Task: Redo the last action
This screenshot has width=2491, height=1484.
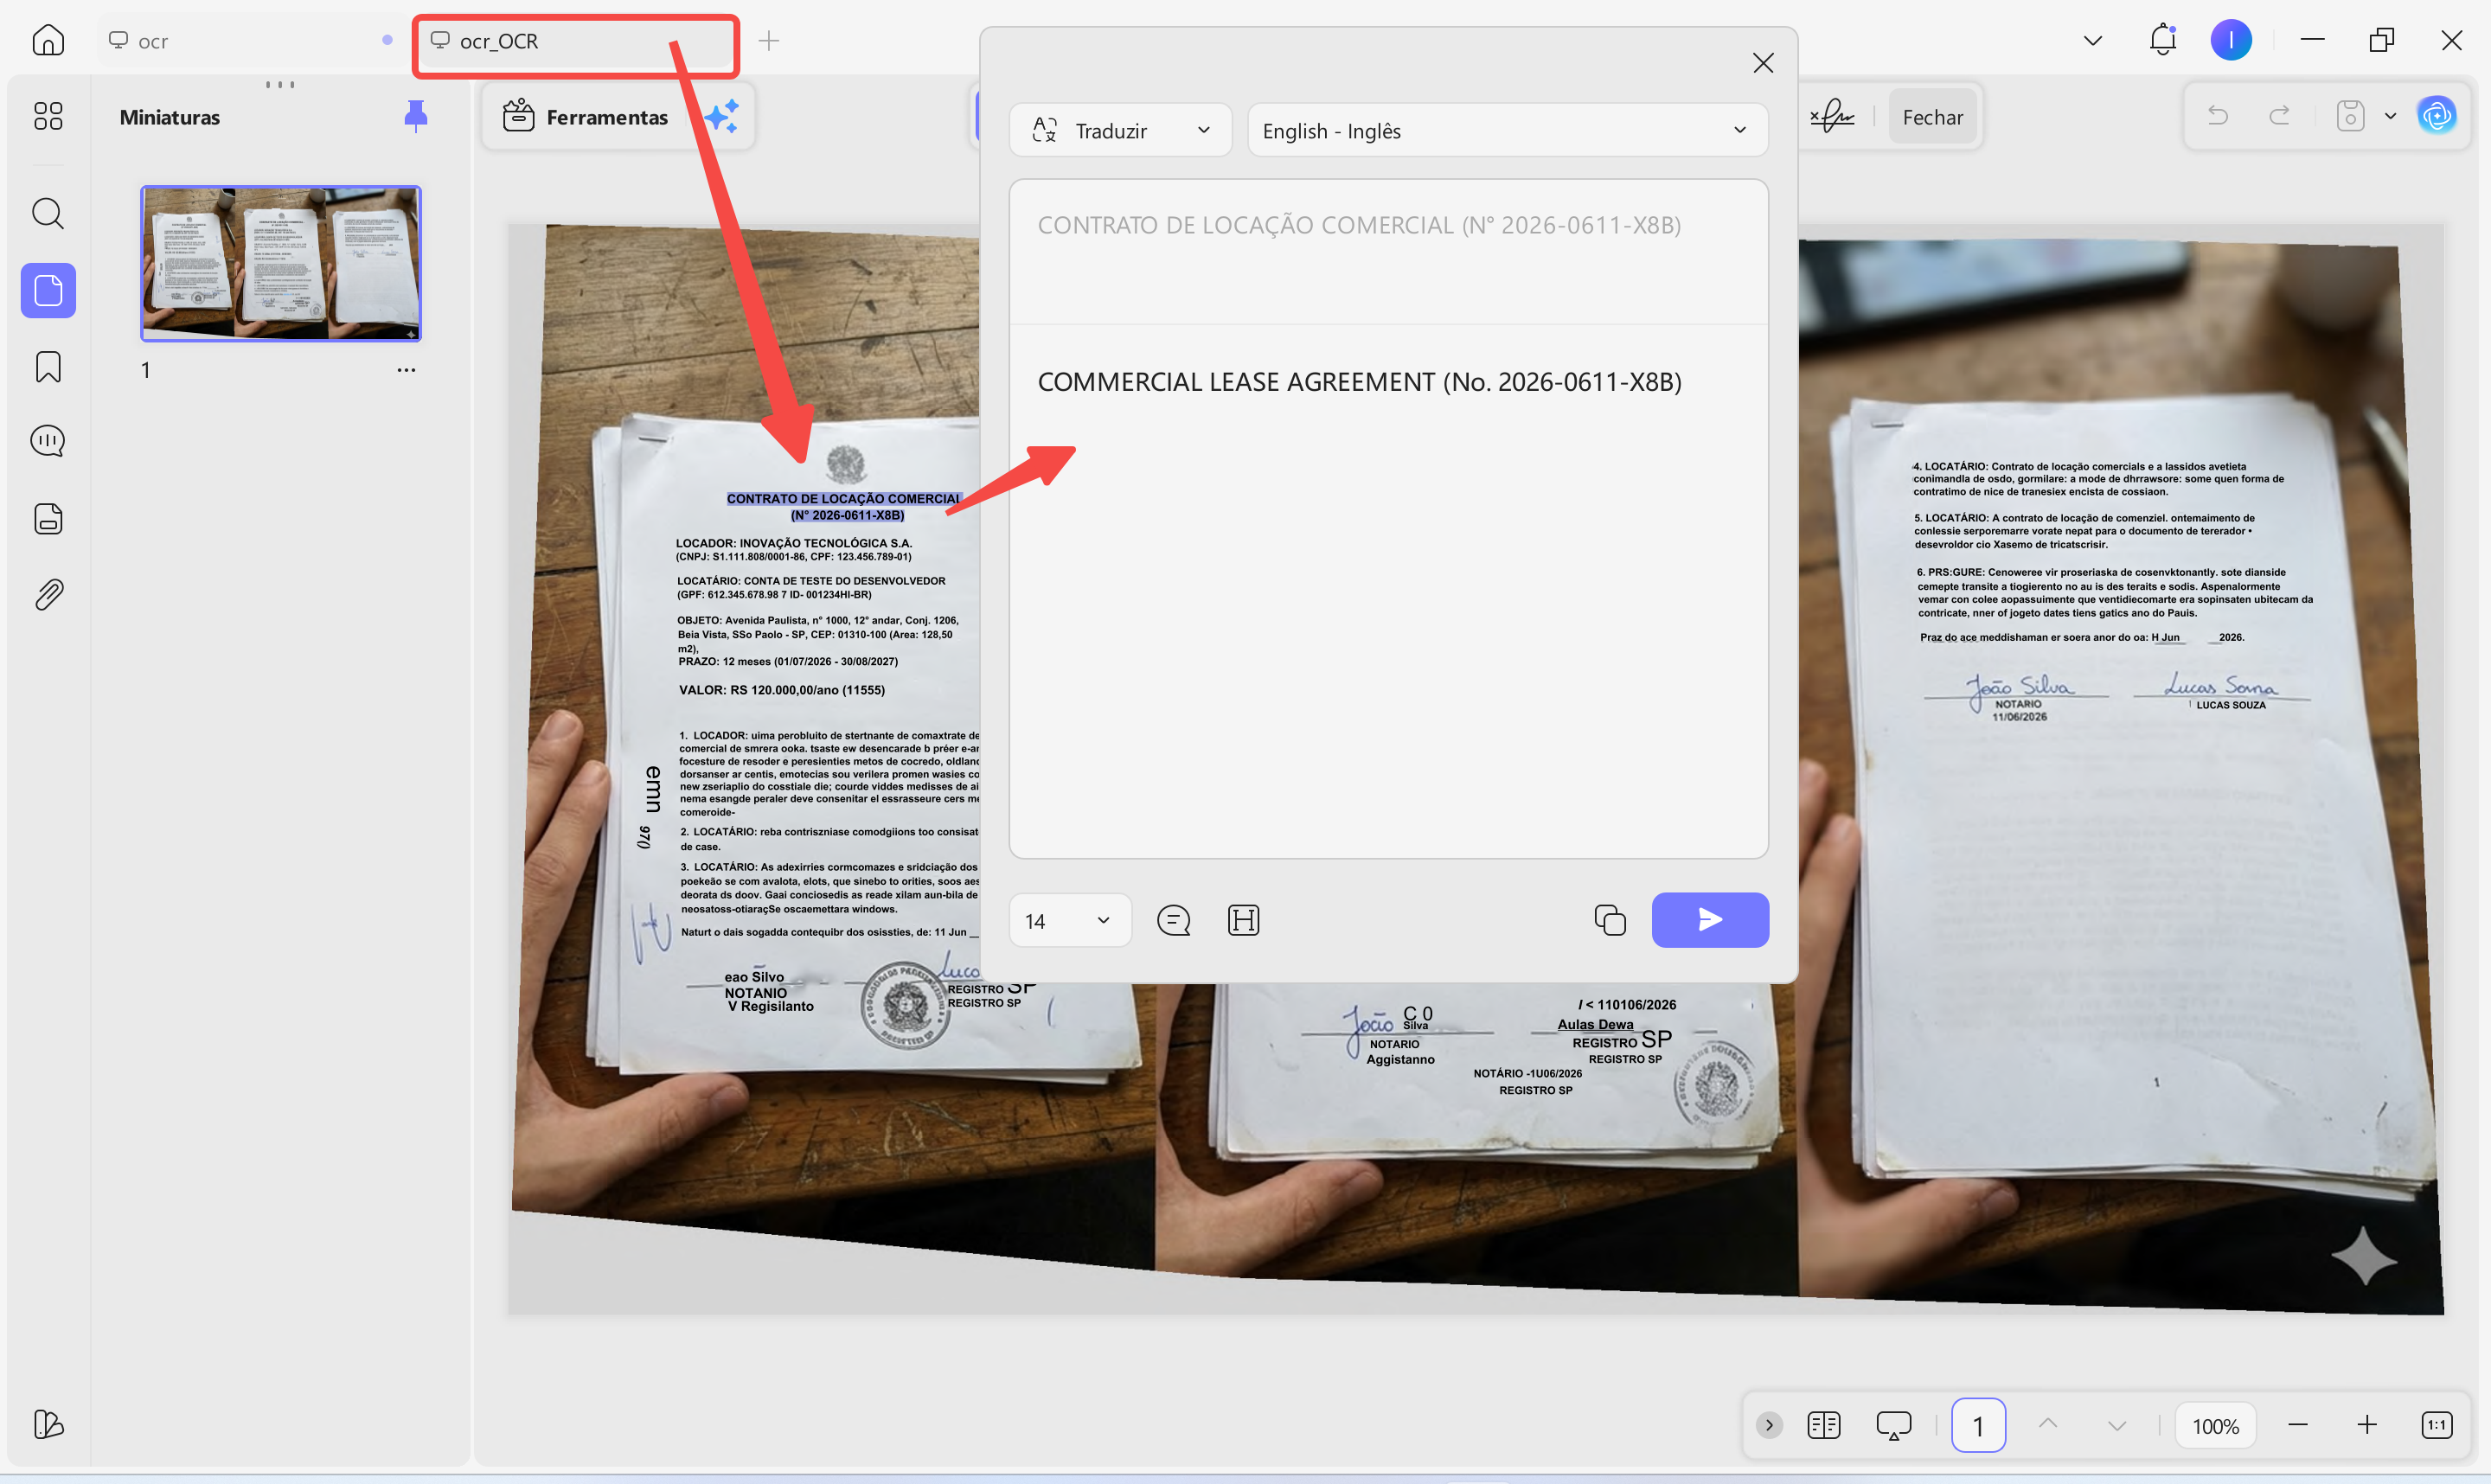Action: click(2279, 116)
